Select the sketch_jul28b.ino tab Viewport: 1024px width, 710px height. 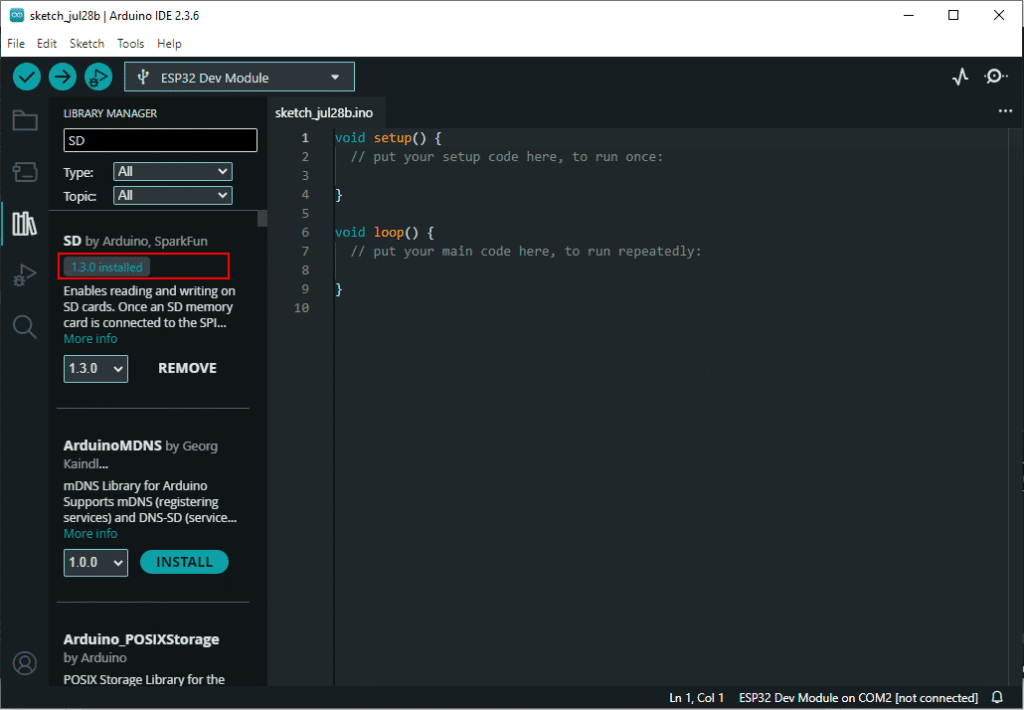[x=325, y=112]
